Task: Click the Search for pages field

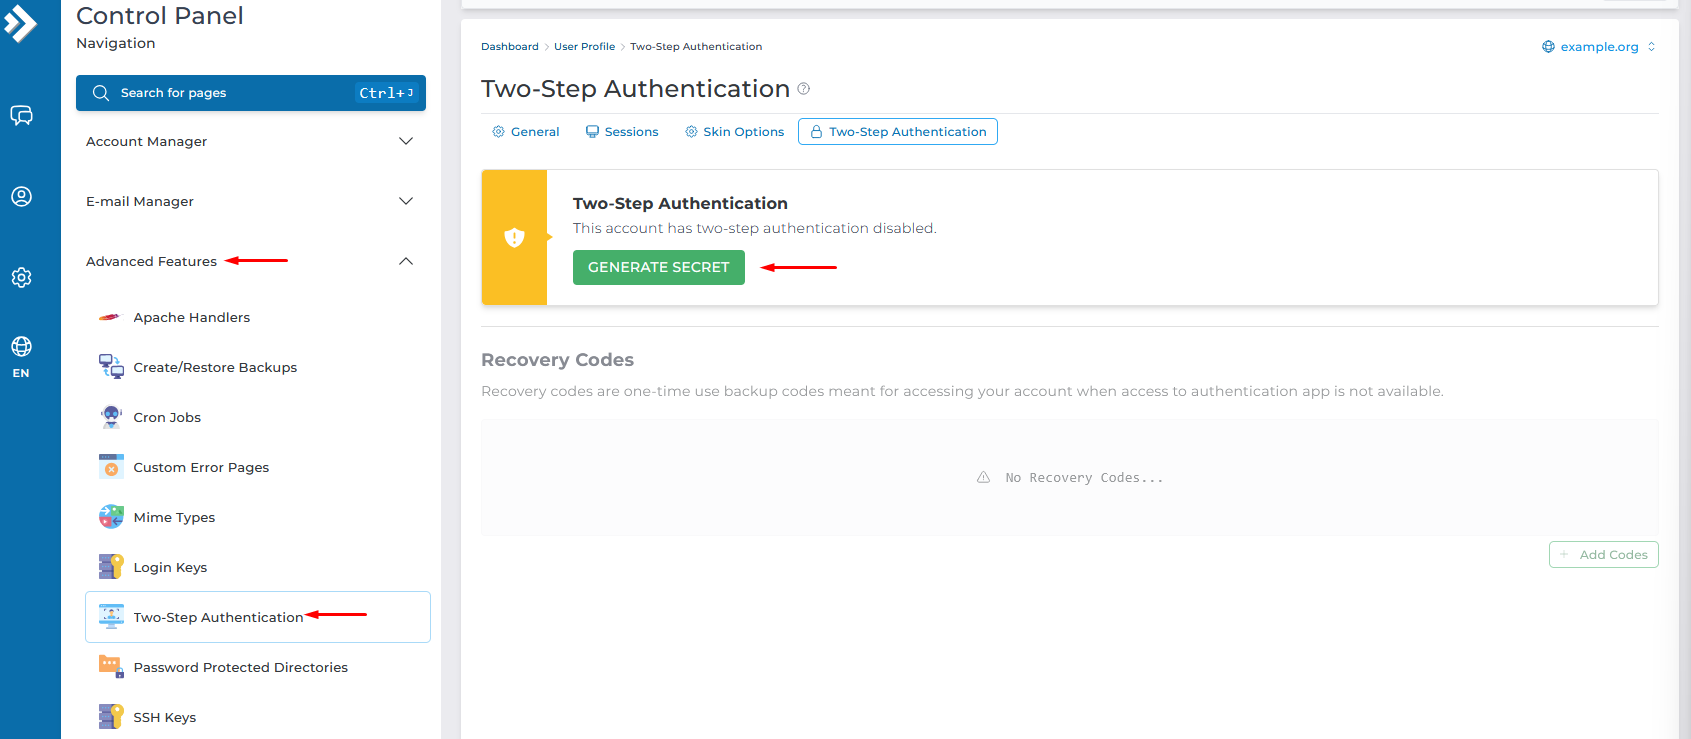Action: coord(235,93)
